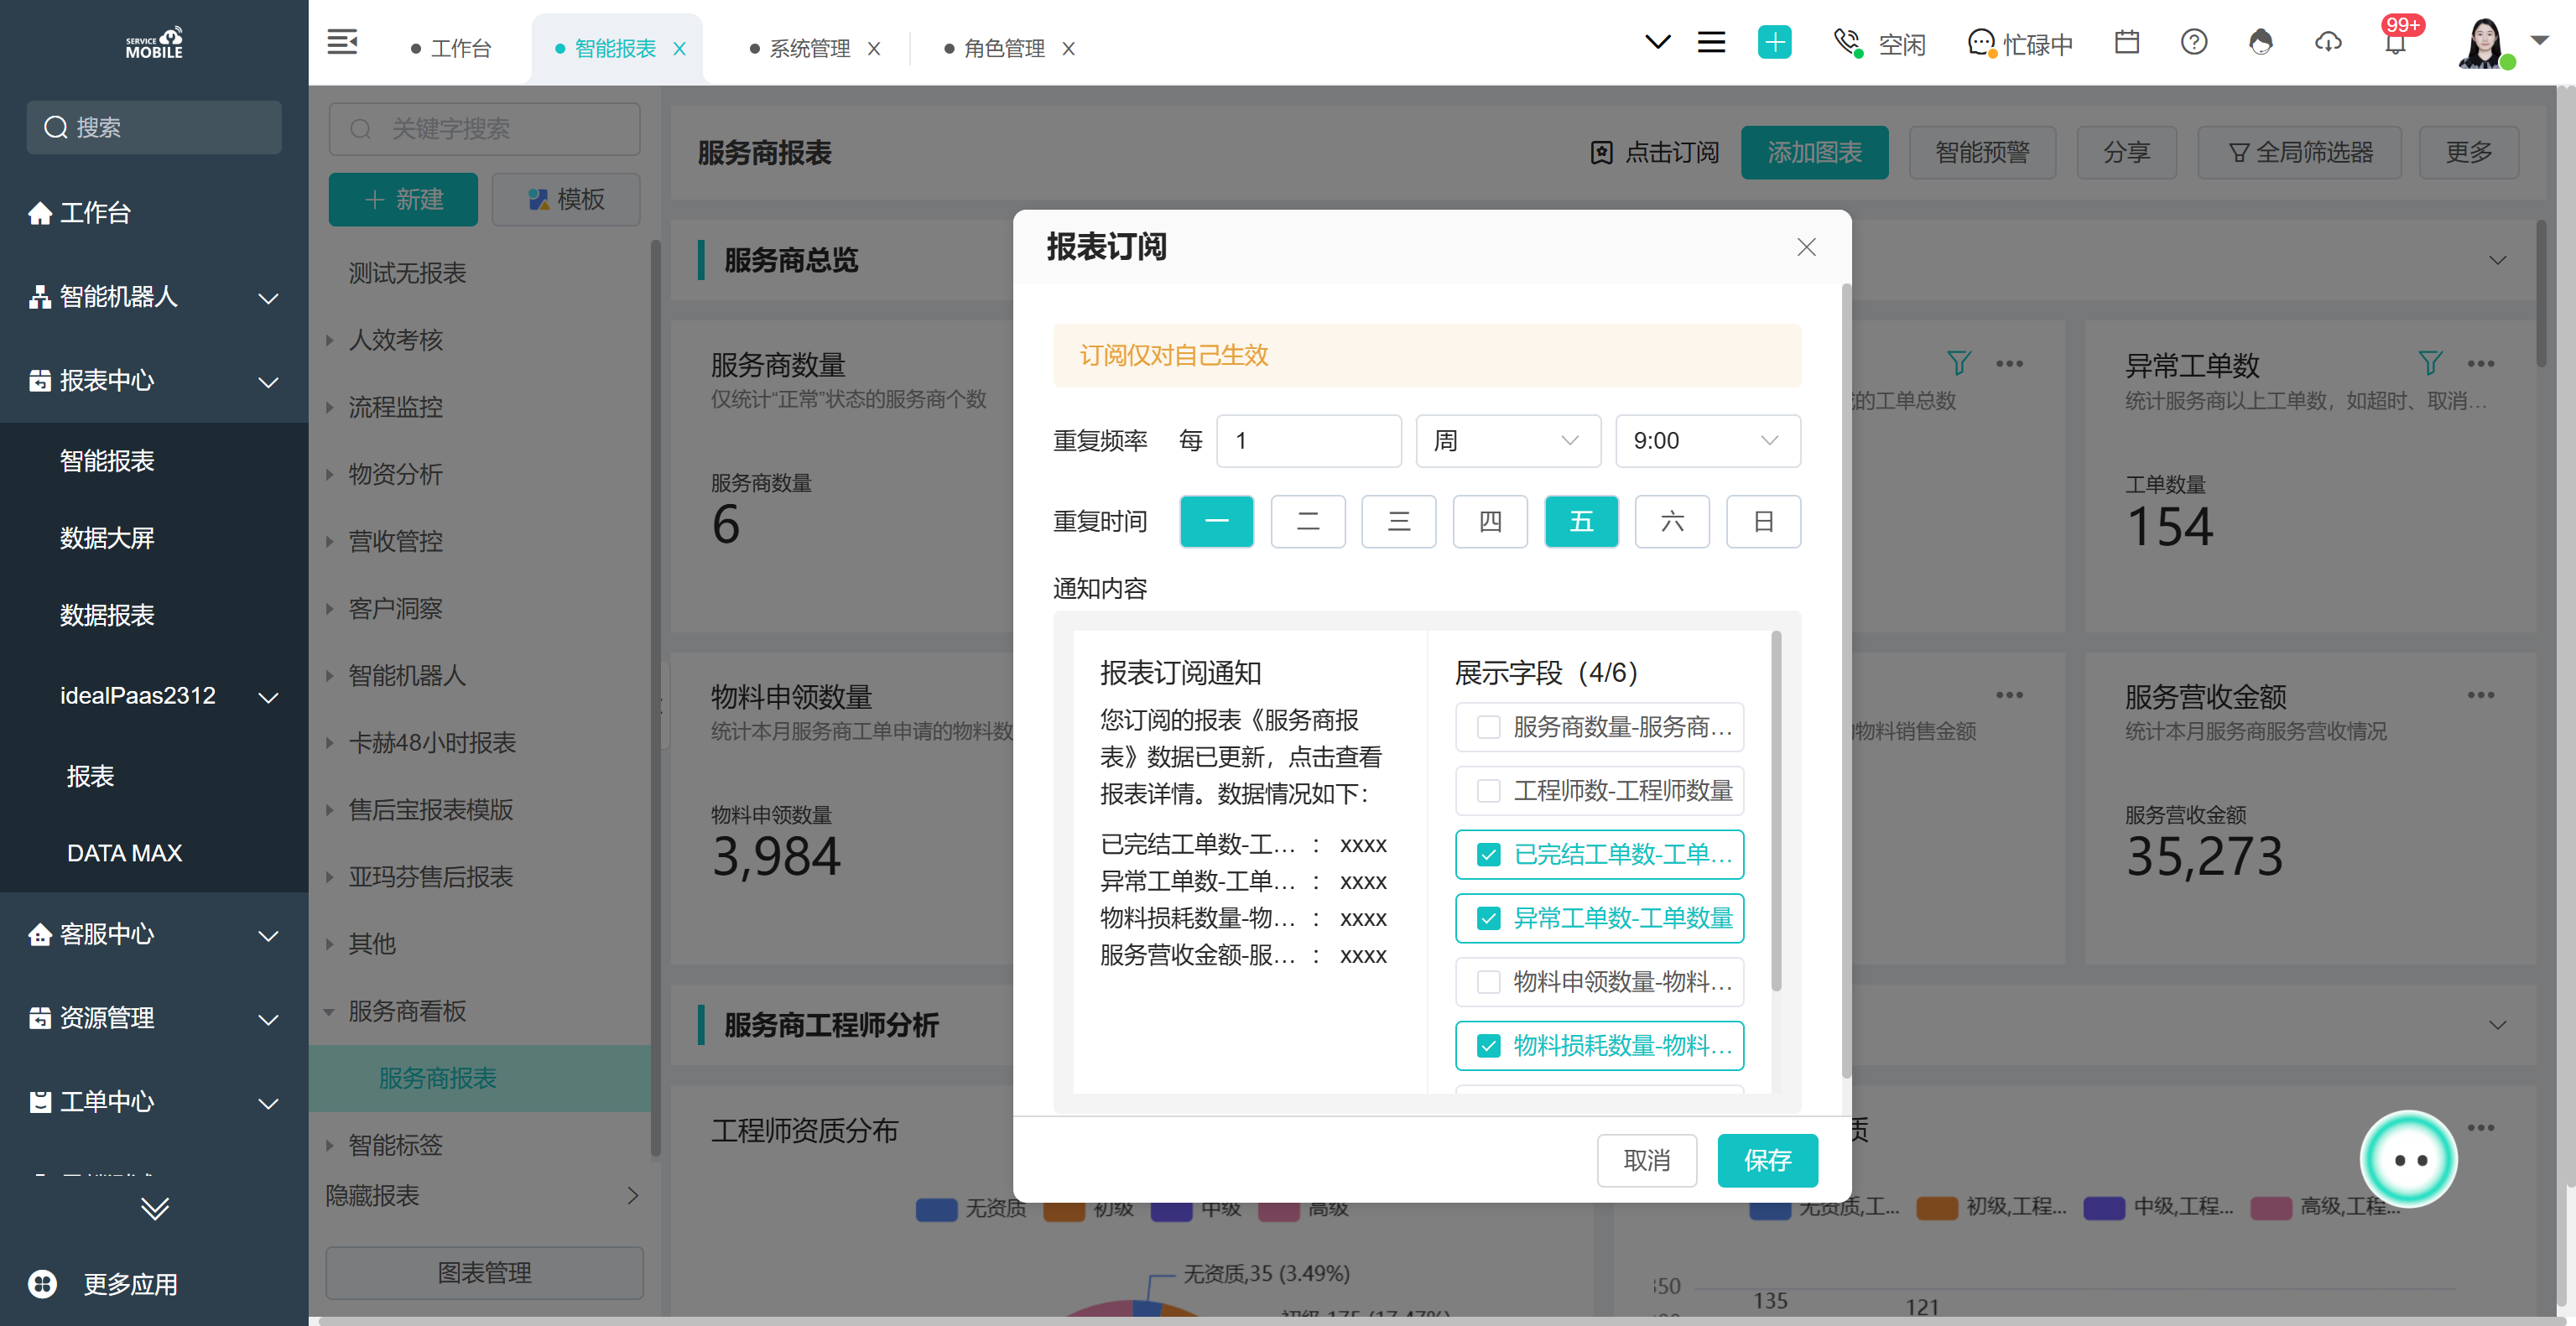This screenshot has height=1326, width=2576.
Task: Select weekday 二 in 重复时间
Action: click(1308, 521)
